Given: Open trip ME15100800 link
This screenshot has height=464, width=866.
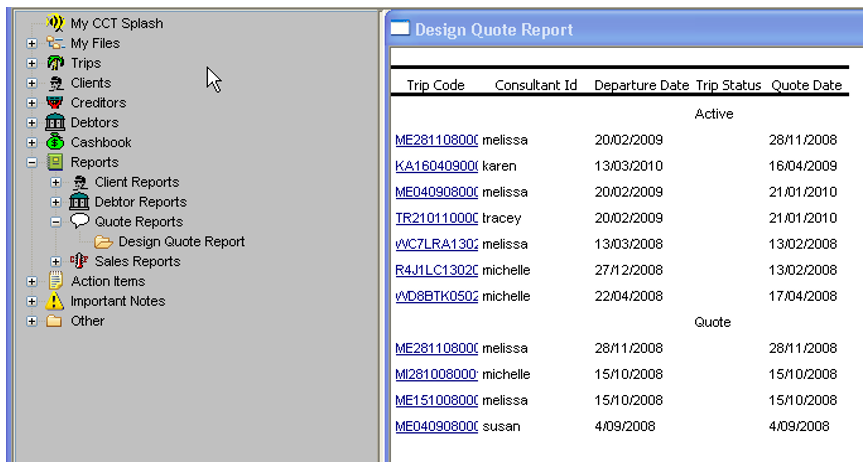Looking at the screenshot, I should click(x=436, y=400).
